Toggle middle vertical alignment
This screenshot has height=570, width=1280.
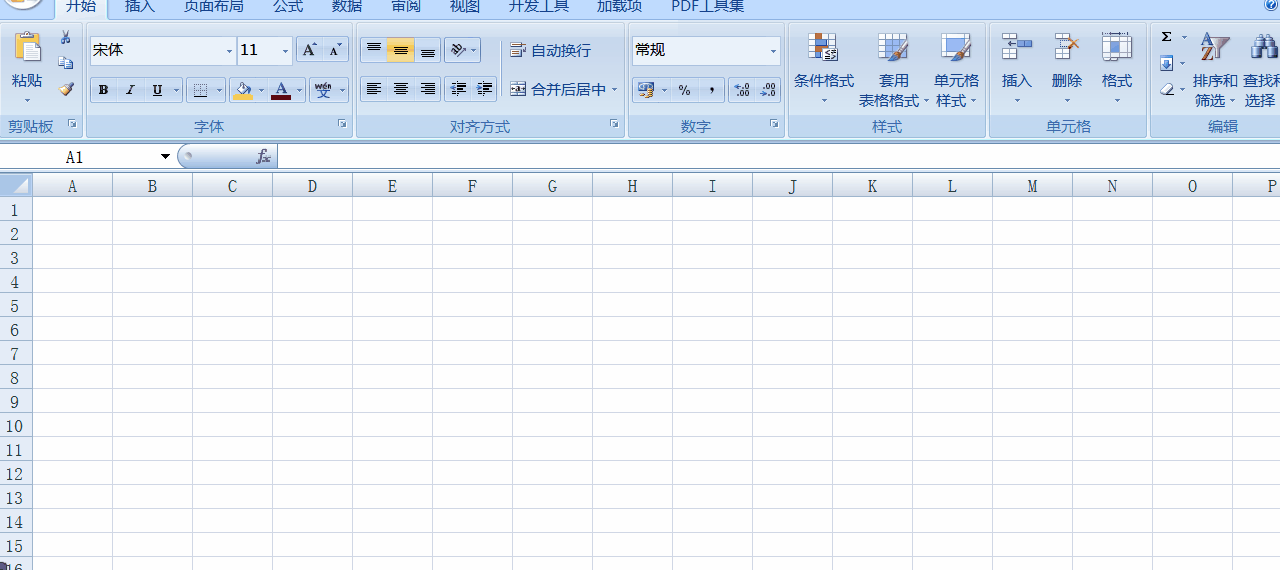401,50
